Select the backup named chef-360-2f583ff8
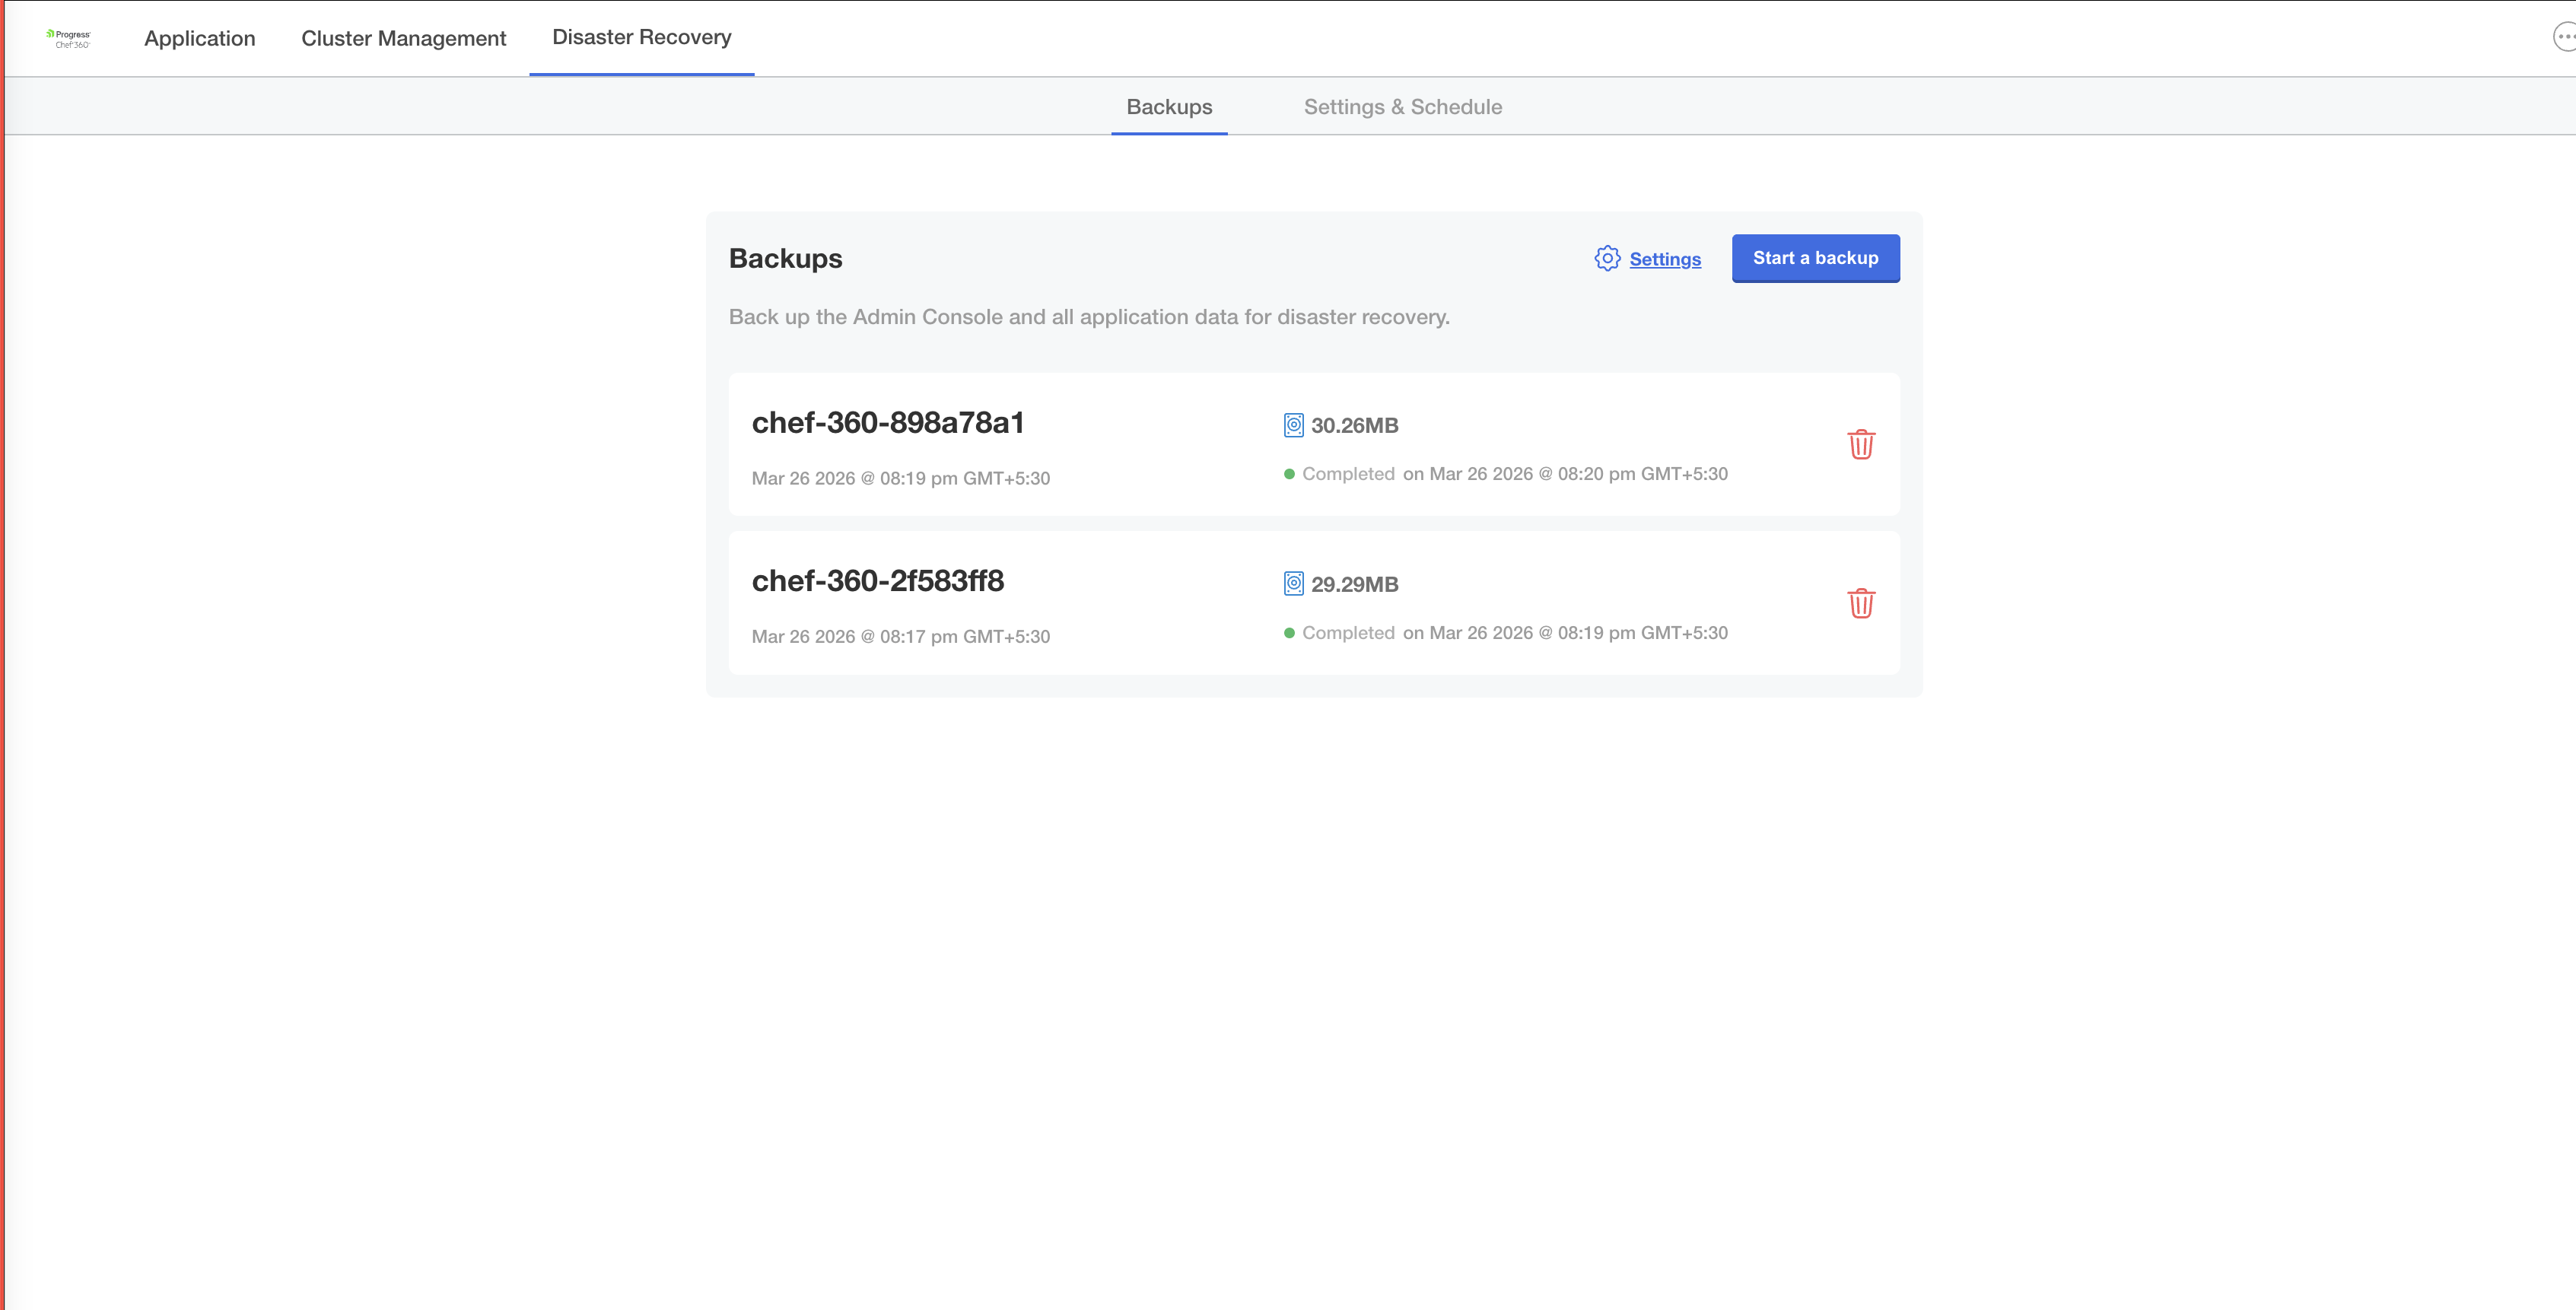Viewport: 2576px width, 1310px height. [x=878, y=581]
